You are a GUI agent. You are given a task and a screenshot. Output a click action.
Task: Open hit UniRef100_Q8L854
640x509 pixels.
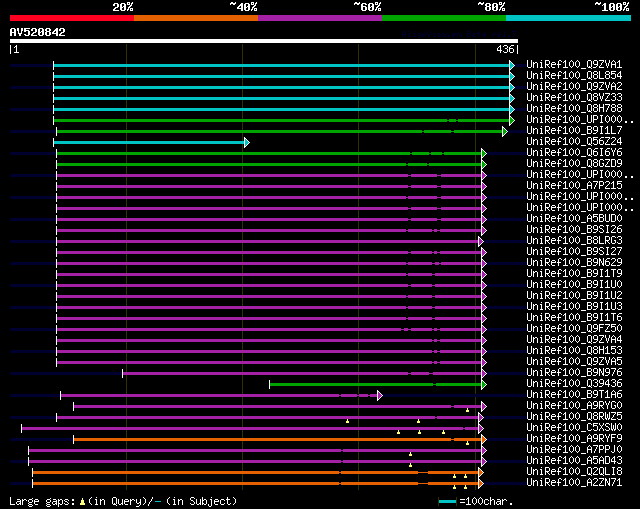(x=574, y=76)
